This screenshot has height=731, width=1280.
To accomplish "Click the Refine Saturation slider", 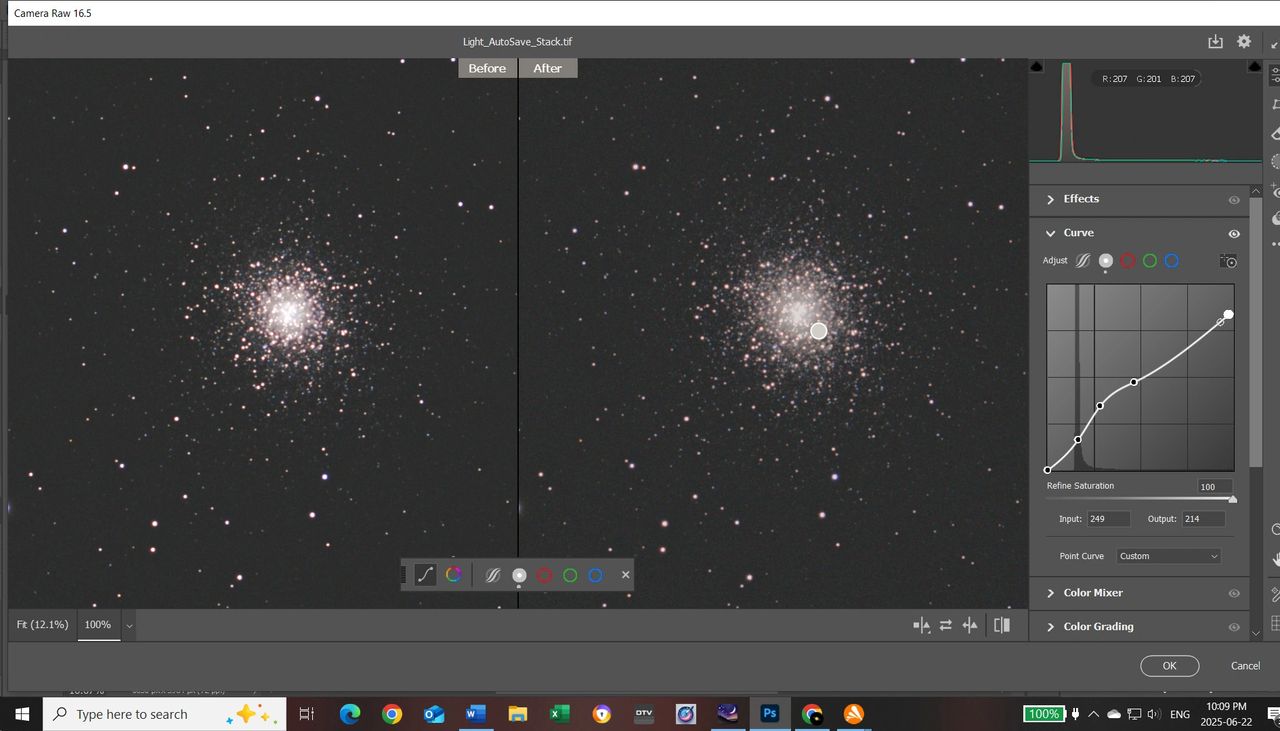I will click(1139, 499).
